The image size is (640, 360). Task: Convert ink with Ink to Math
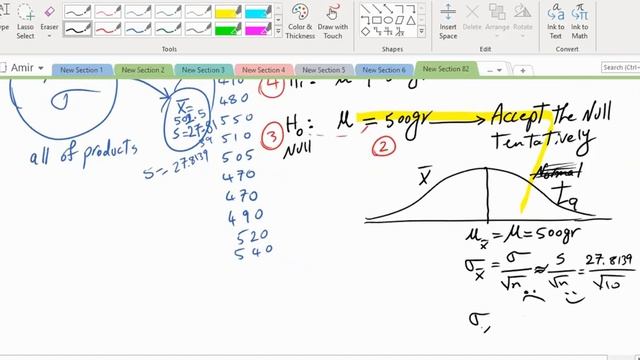tap(579, 21)
